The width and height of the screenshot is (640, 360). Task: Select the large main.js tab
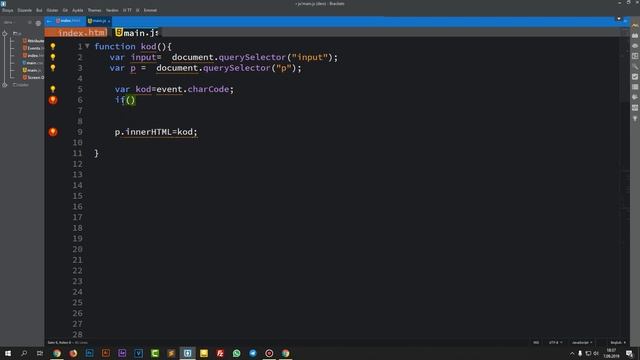[136, 33]
